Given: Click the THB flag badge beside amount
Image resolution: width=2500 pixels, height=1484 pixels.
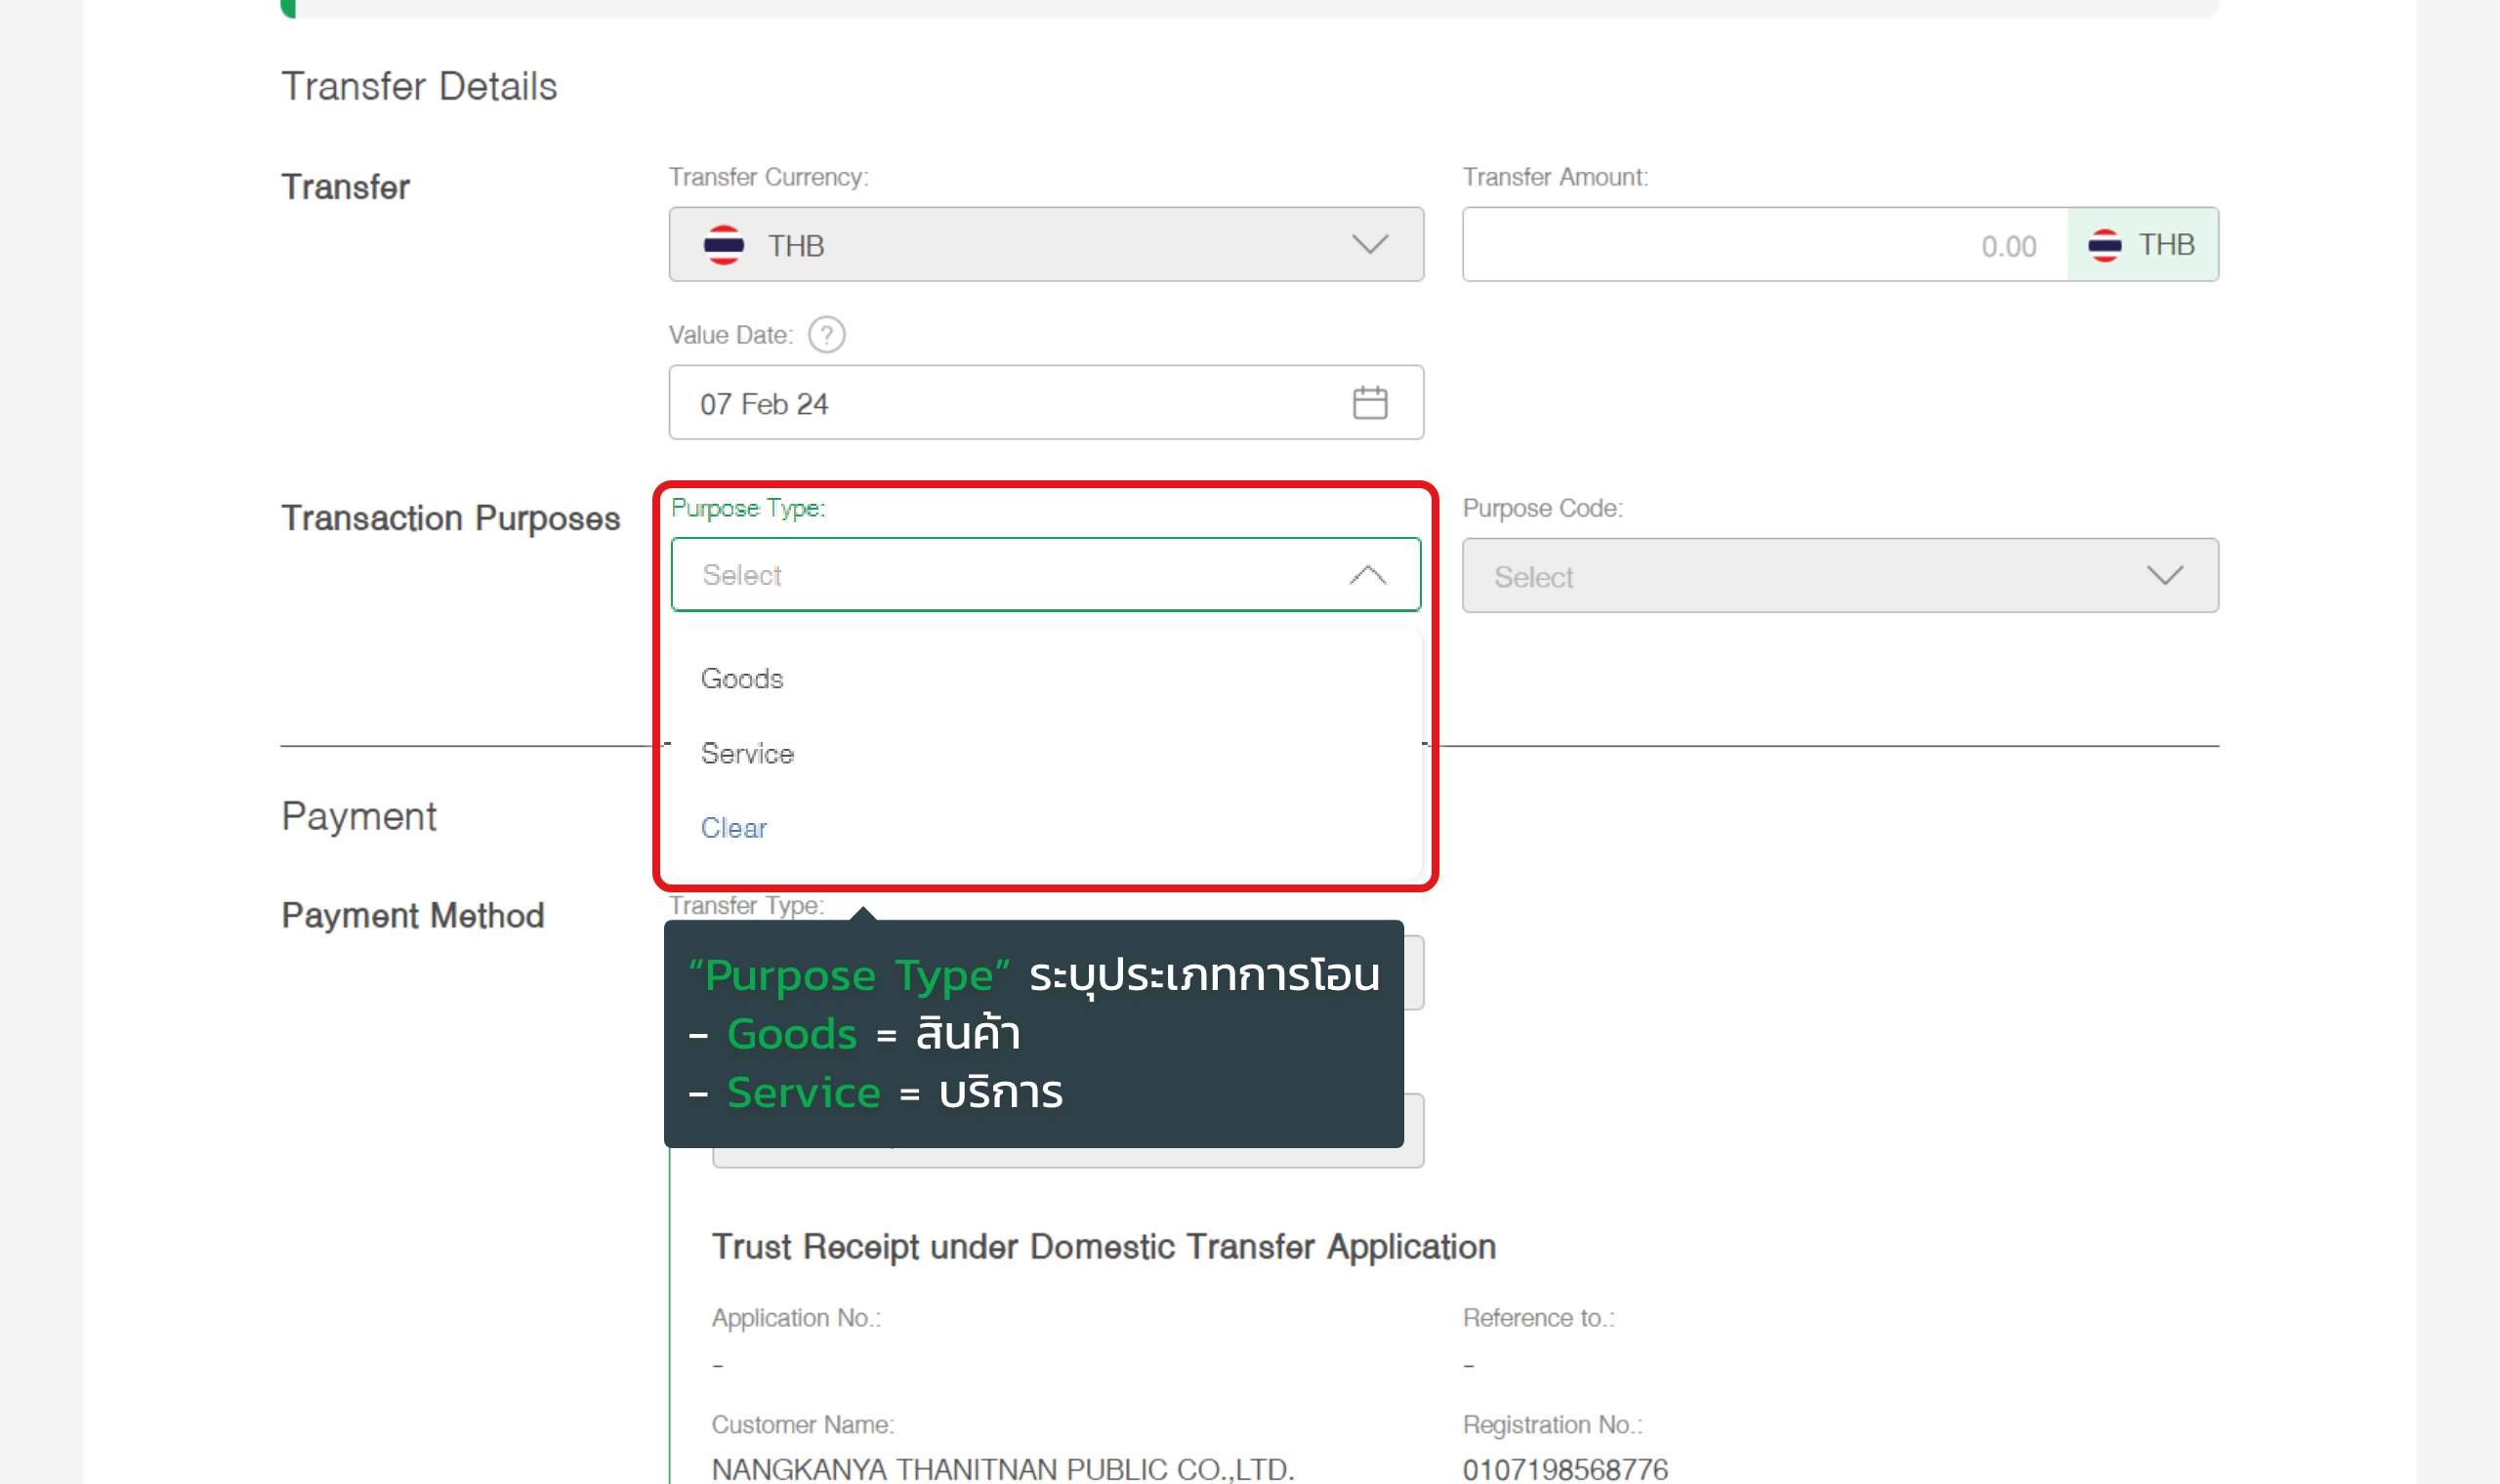Looking at the screenshot, I should pyautogui.click(x=2141, y=245).
